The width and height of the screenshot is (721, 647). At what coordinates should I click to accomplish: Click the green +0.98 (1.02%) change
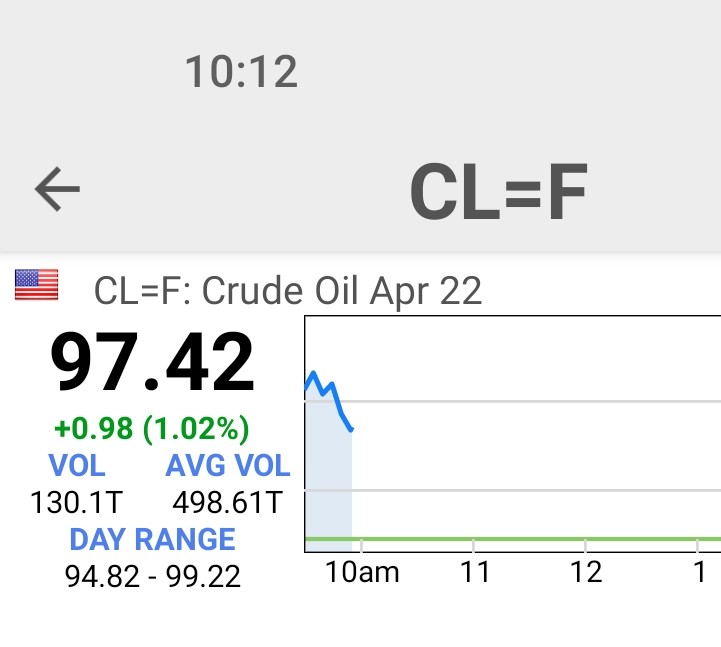[151, 428]
